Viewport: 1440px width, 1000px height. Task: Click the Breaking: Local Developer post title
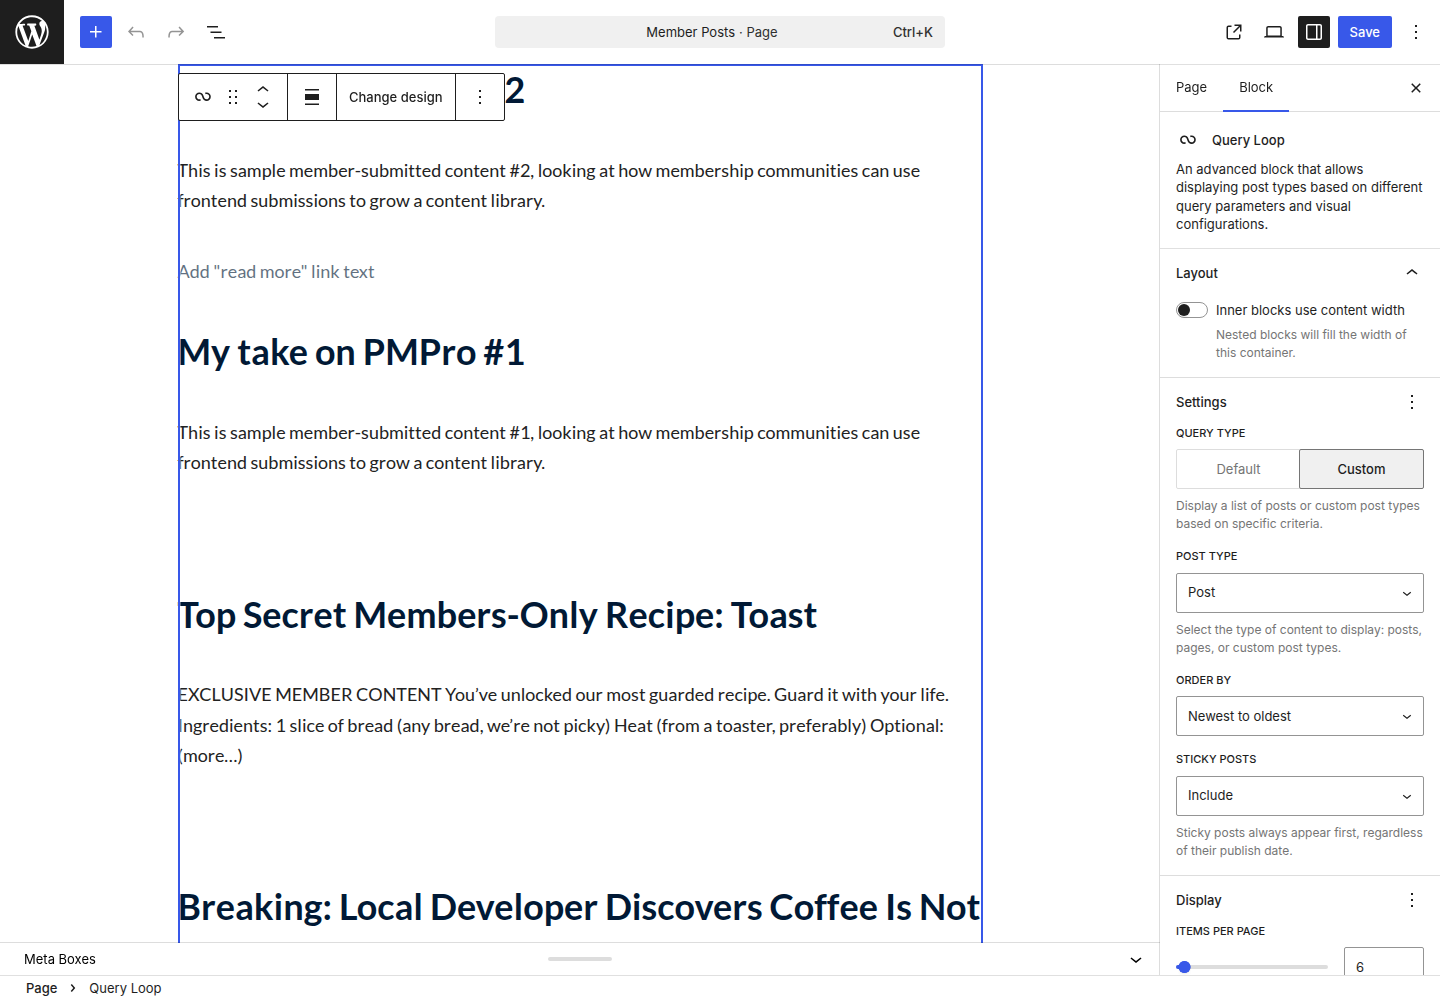point(580,907)
